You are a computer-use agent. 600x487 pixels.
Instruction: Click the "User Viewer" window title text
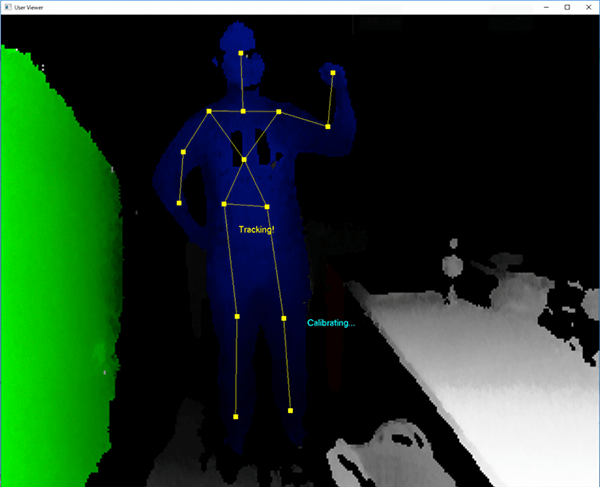coord(29,7)
